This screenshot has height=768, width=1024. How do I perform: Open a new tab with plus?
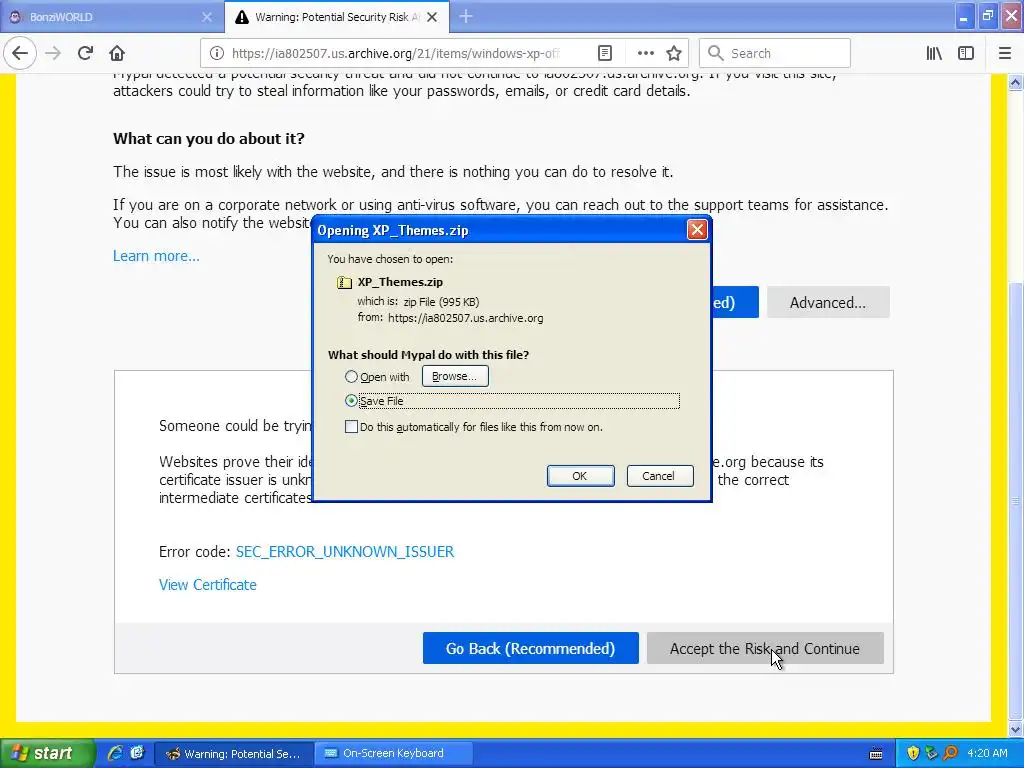466,16
